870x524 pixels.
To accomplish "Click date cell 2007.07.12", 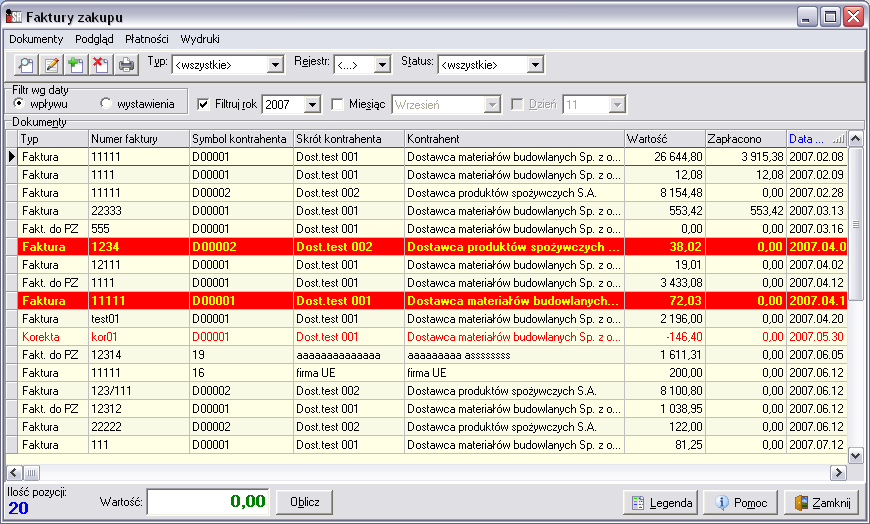I will (x=817, y=445).
